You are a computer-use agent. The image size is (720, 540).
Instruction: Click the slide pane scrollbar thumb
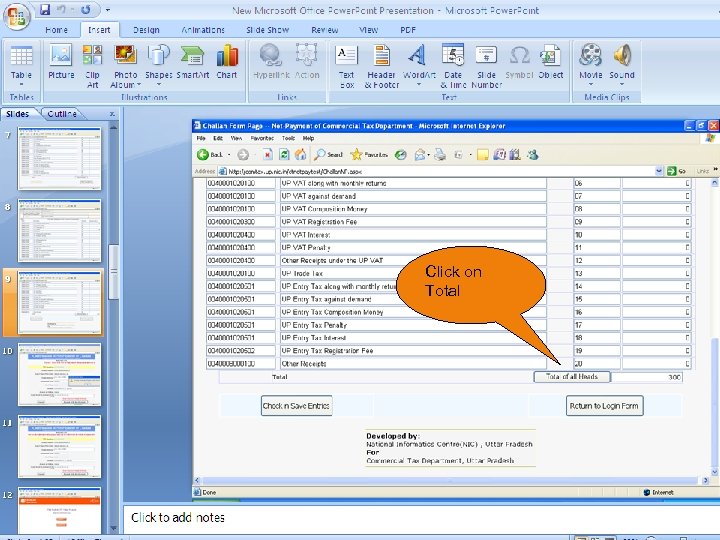pyautogui.click(x=113, y=272)
